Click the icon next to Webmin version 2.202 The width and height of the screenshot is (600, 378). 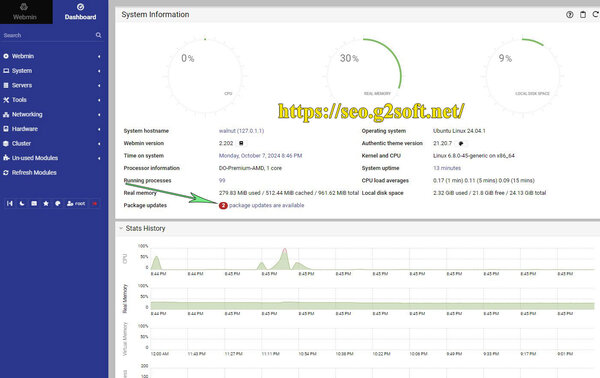[x=241, y=143]
